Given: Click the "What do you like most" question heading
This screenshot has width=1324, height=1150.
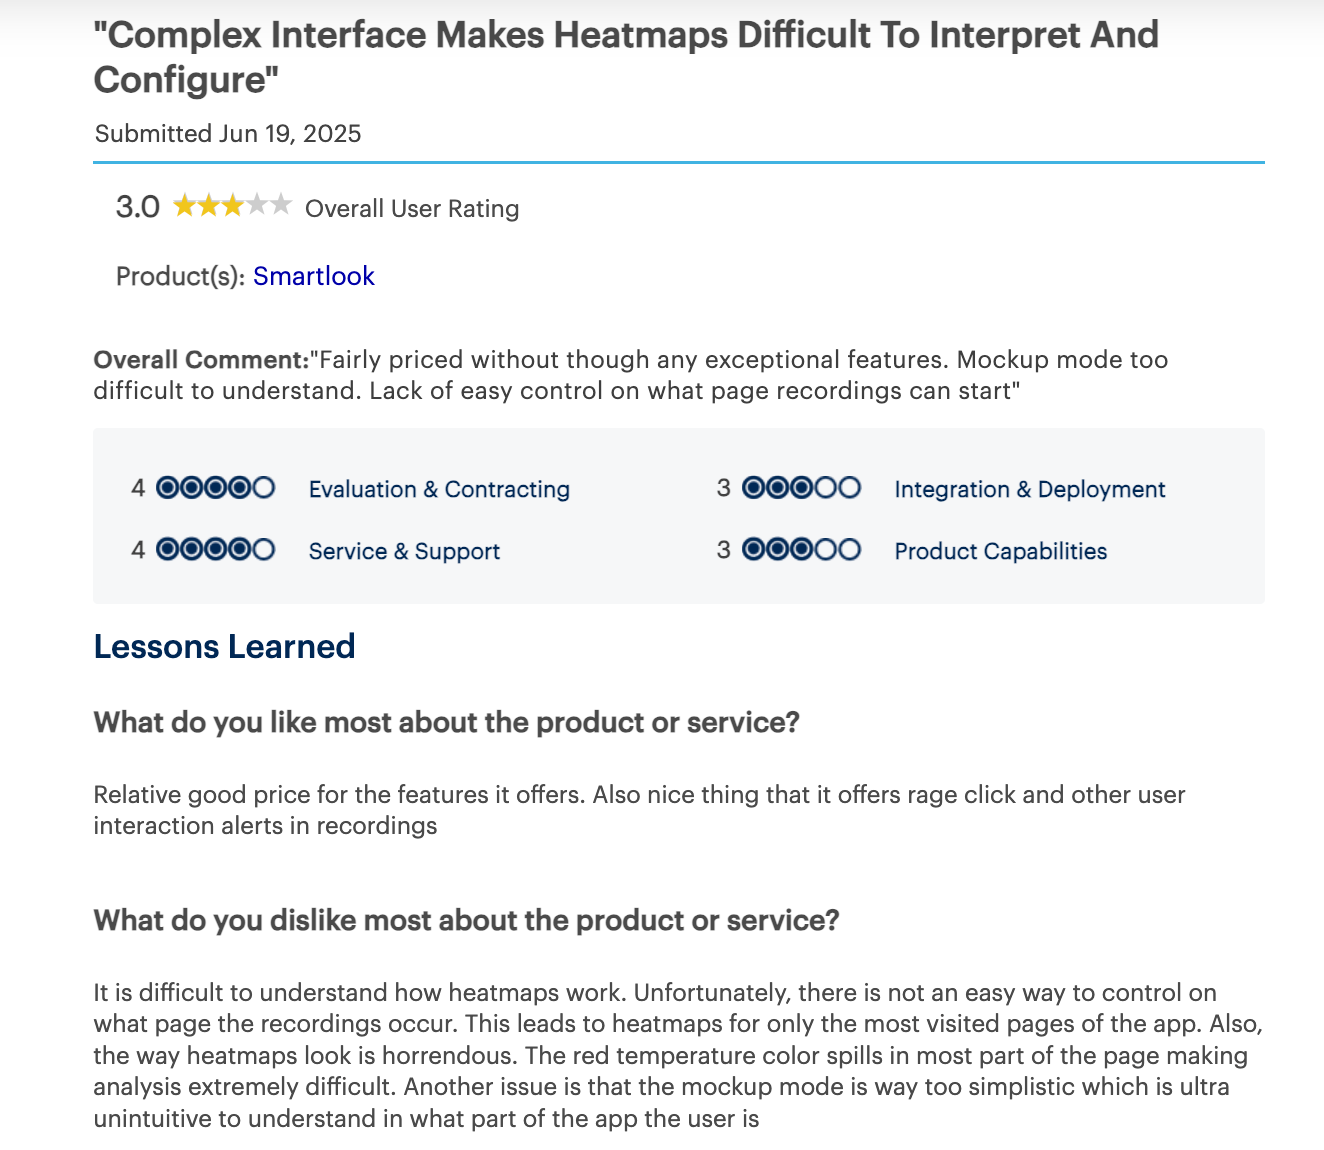Looking at the screenshot, I should (x=446, y=722).
